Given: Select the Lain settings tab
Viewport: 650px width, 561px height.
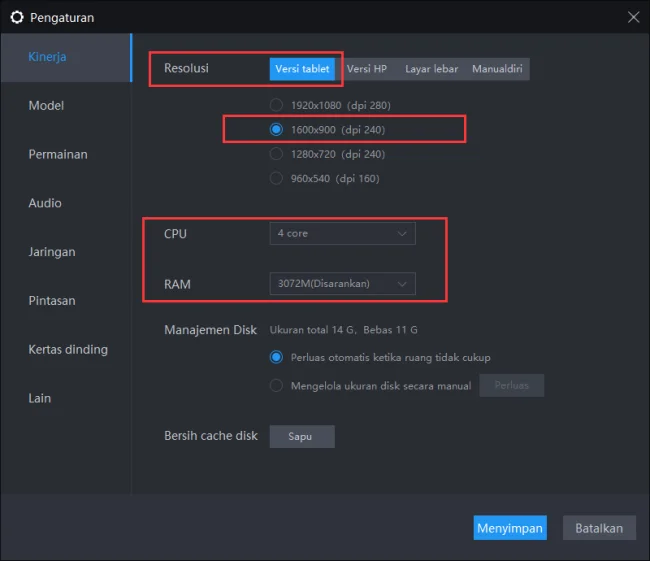Looking at the screenshot, I should click(x=66, y=398).
